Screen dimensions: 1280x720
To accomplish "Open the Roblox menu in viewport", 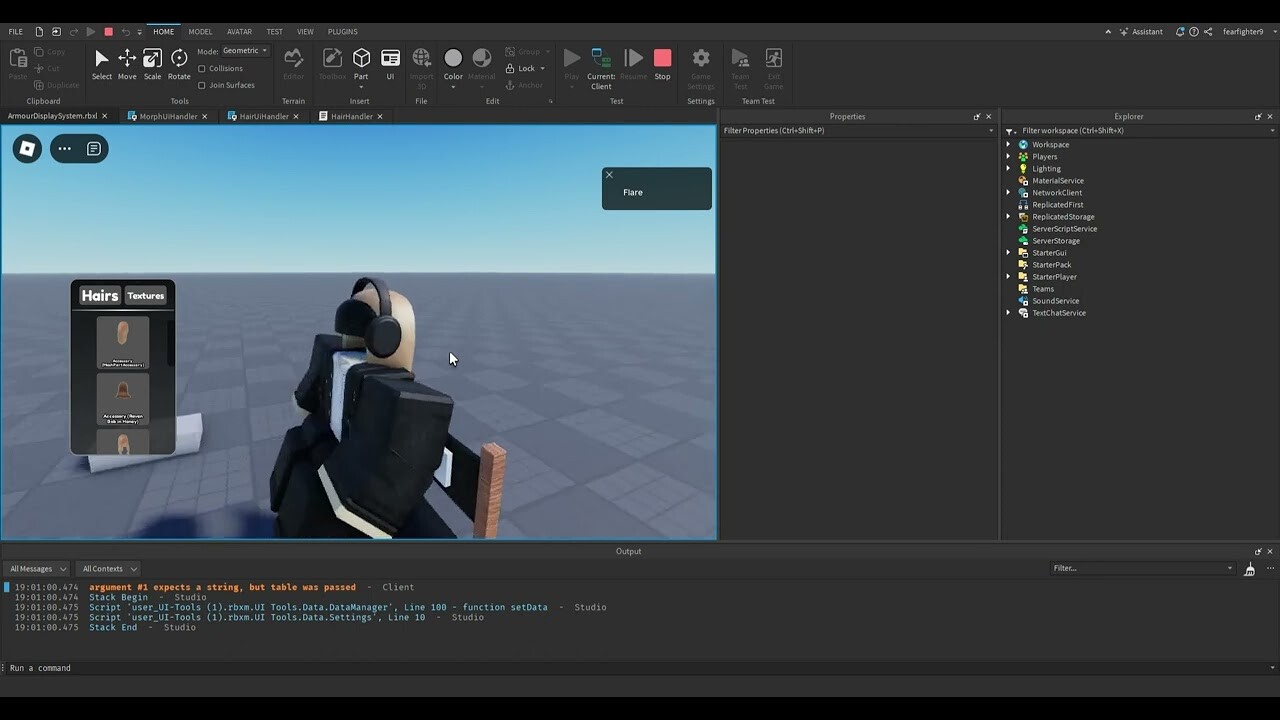I will 27,149.
